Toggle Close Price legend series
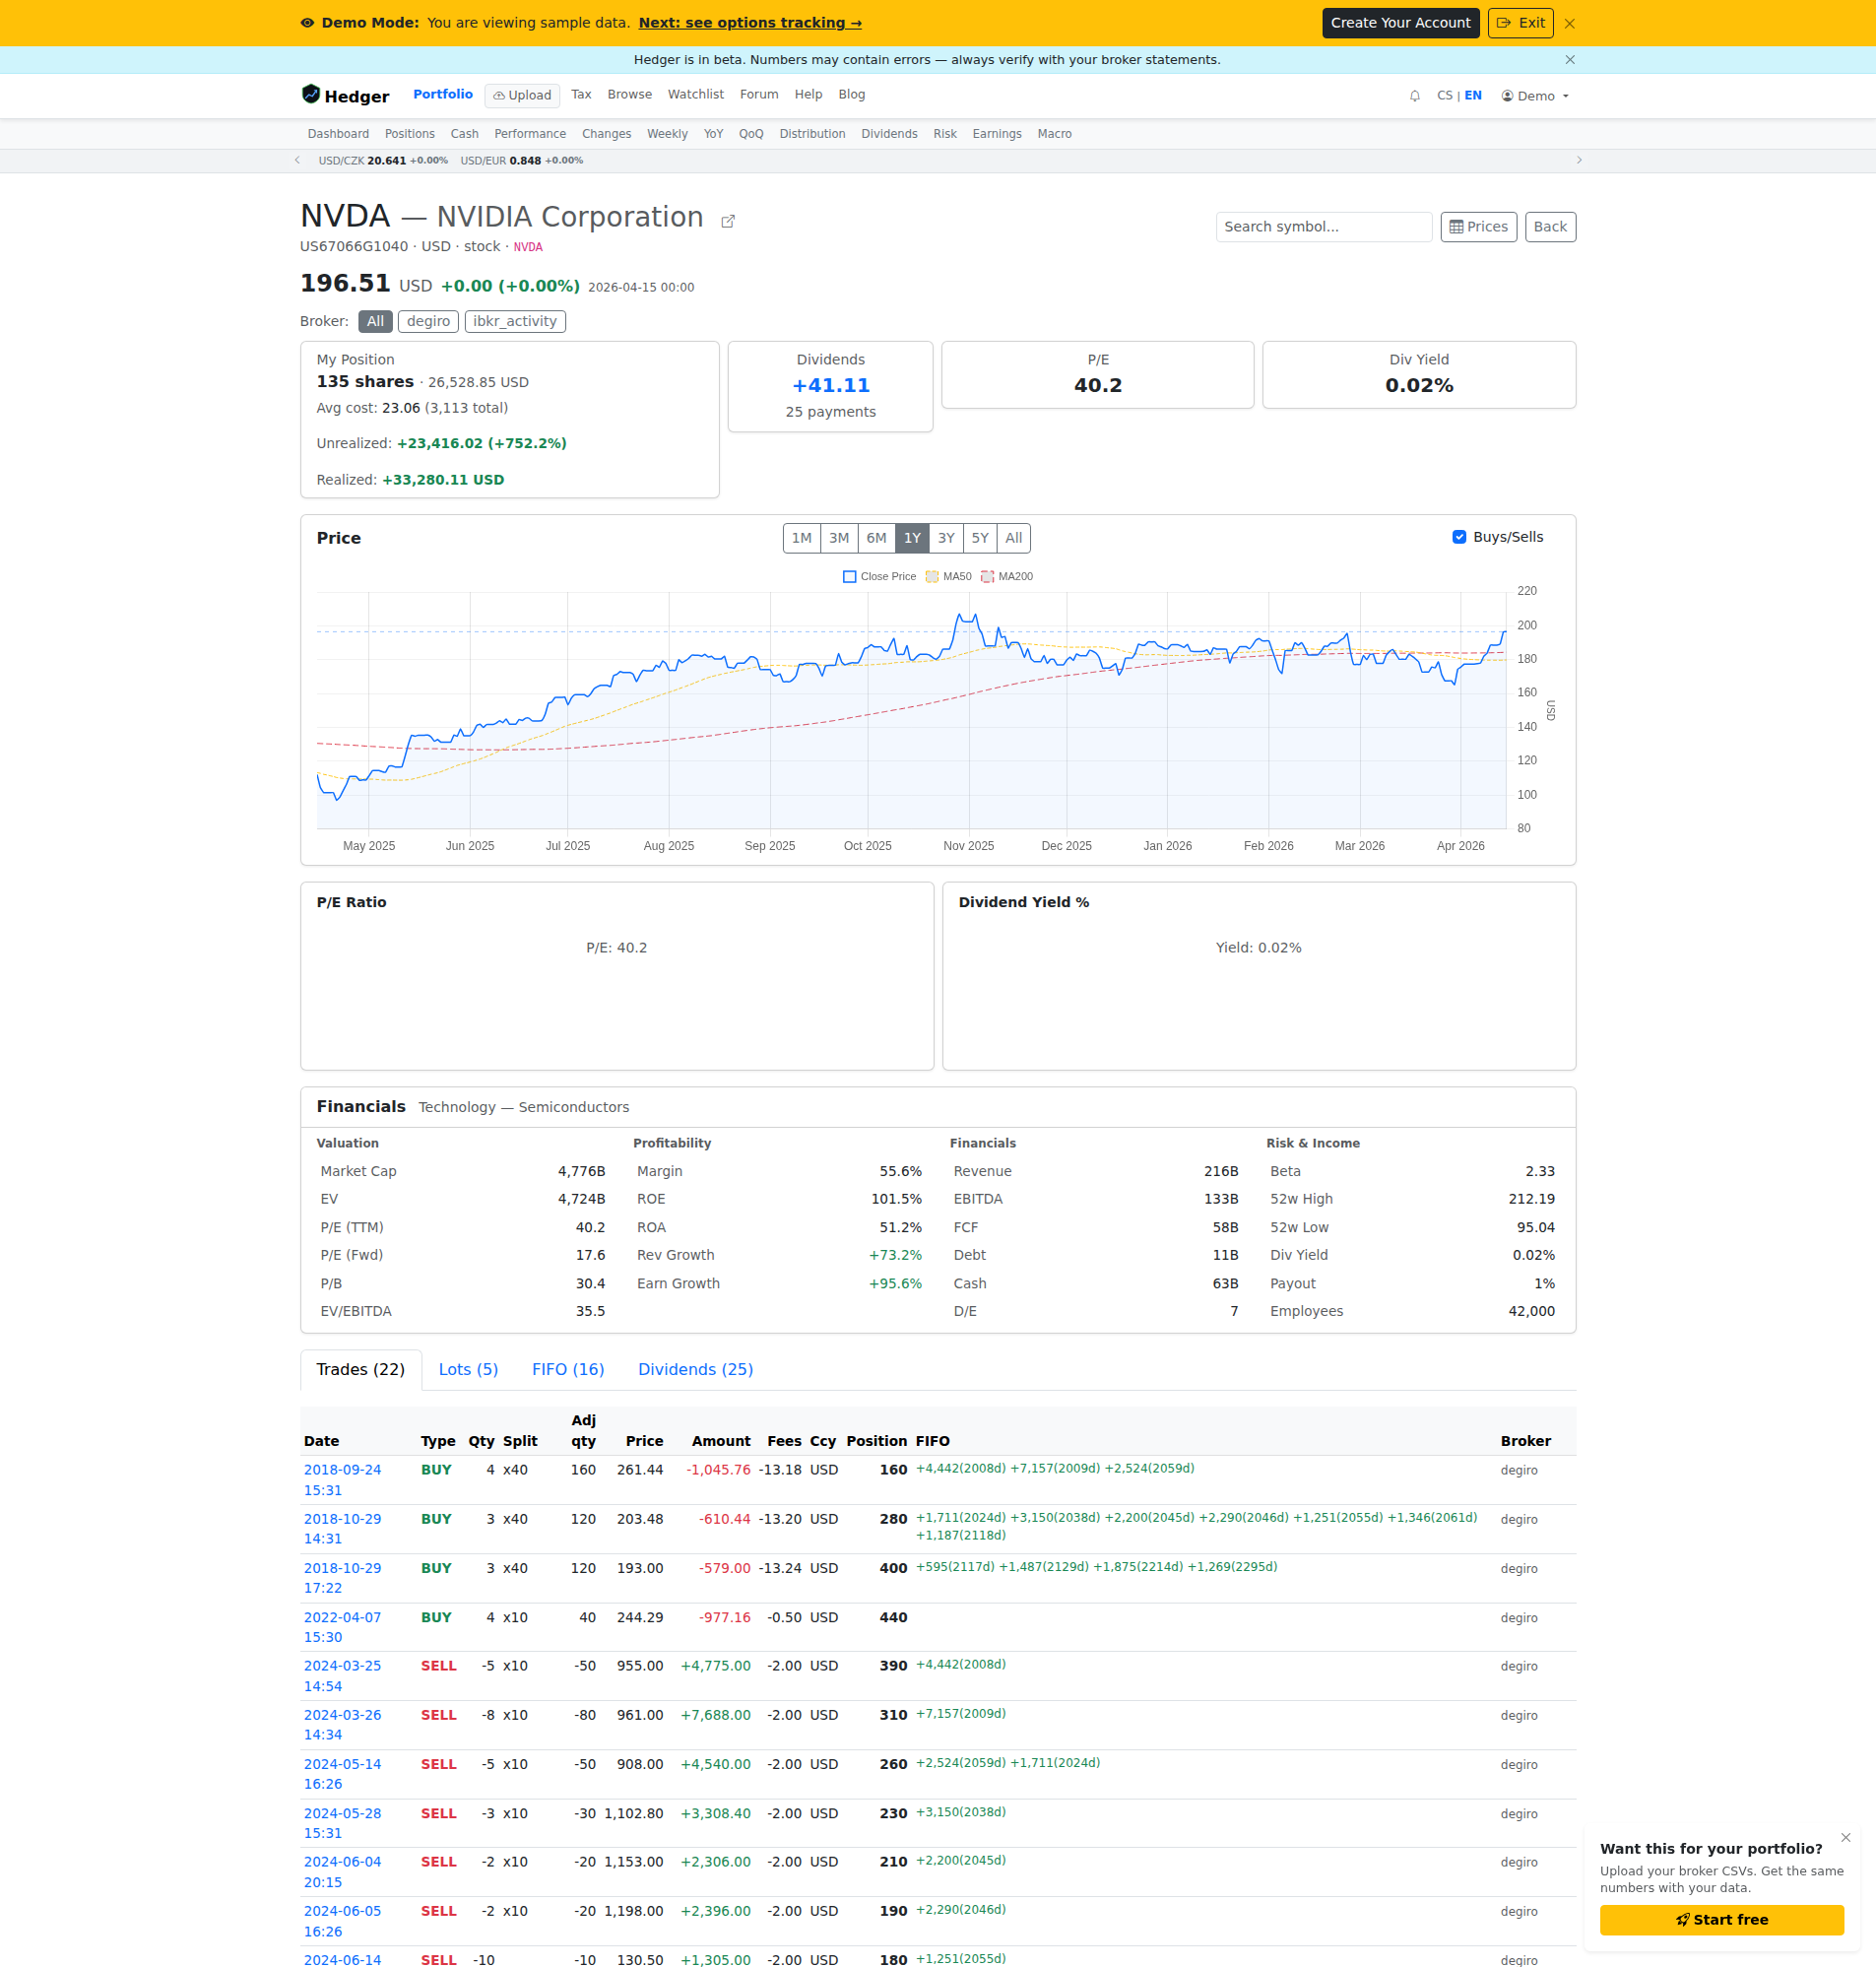1876x1967 pixels. (879, 577)
